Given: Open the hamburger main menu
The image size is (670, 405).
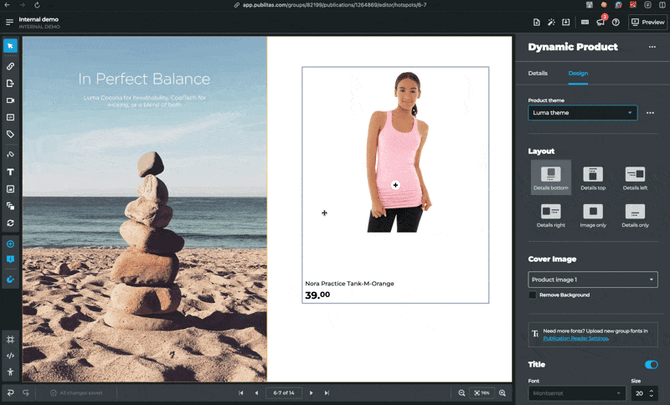Looking at the screenshot, I should (9, 22).
